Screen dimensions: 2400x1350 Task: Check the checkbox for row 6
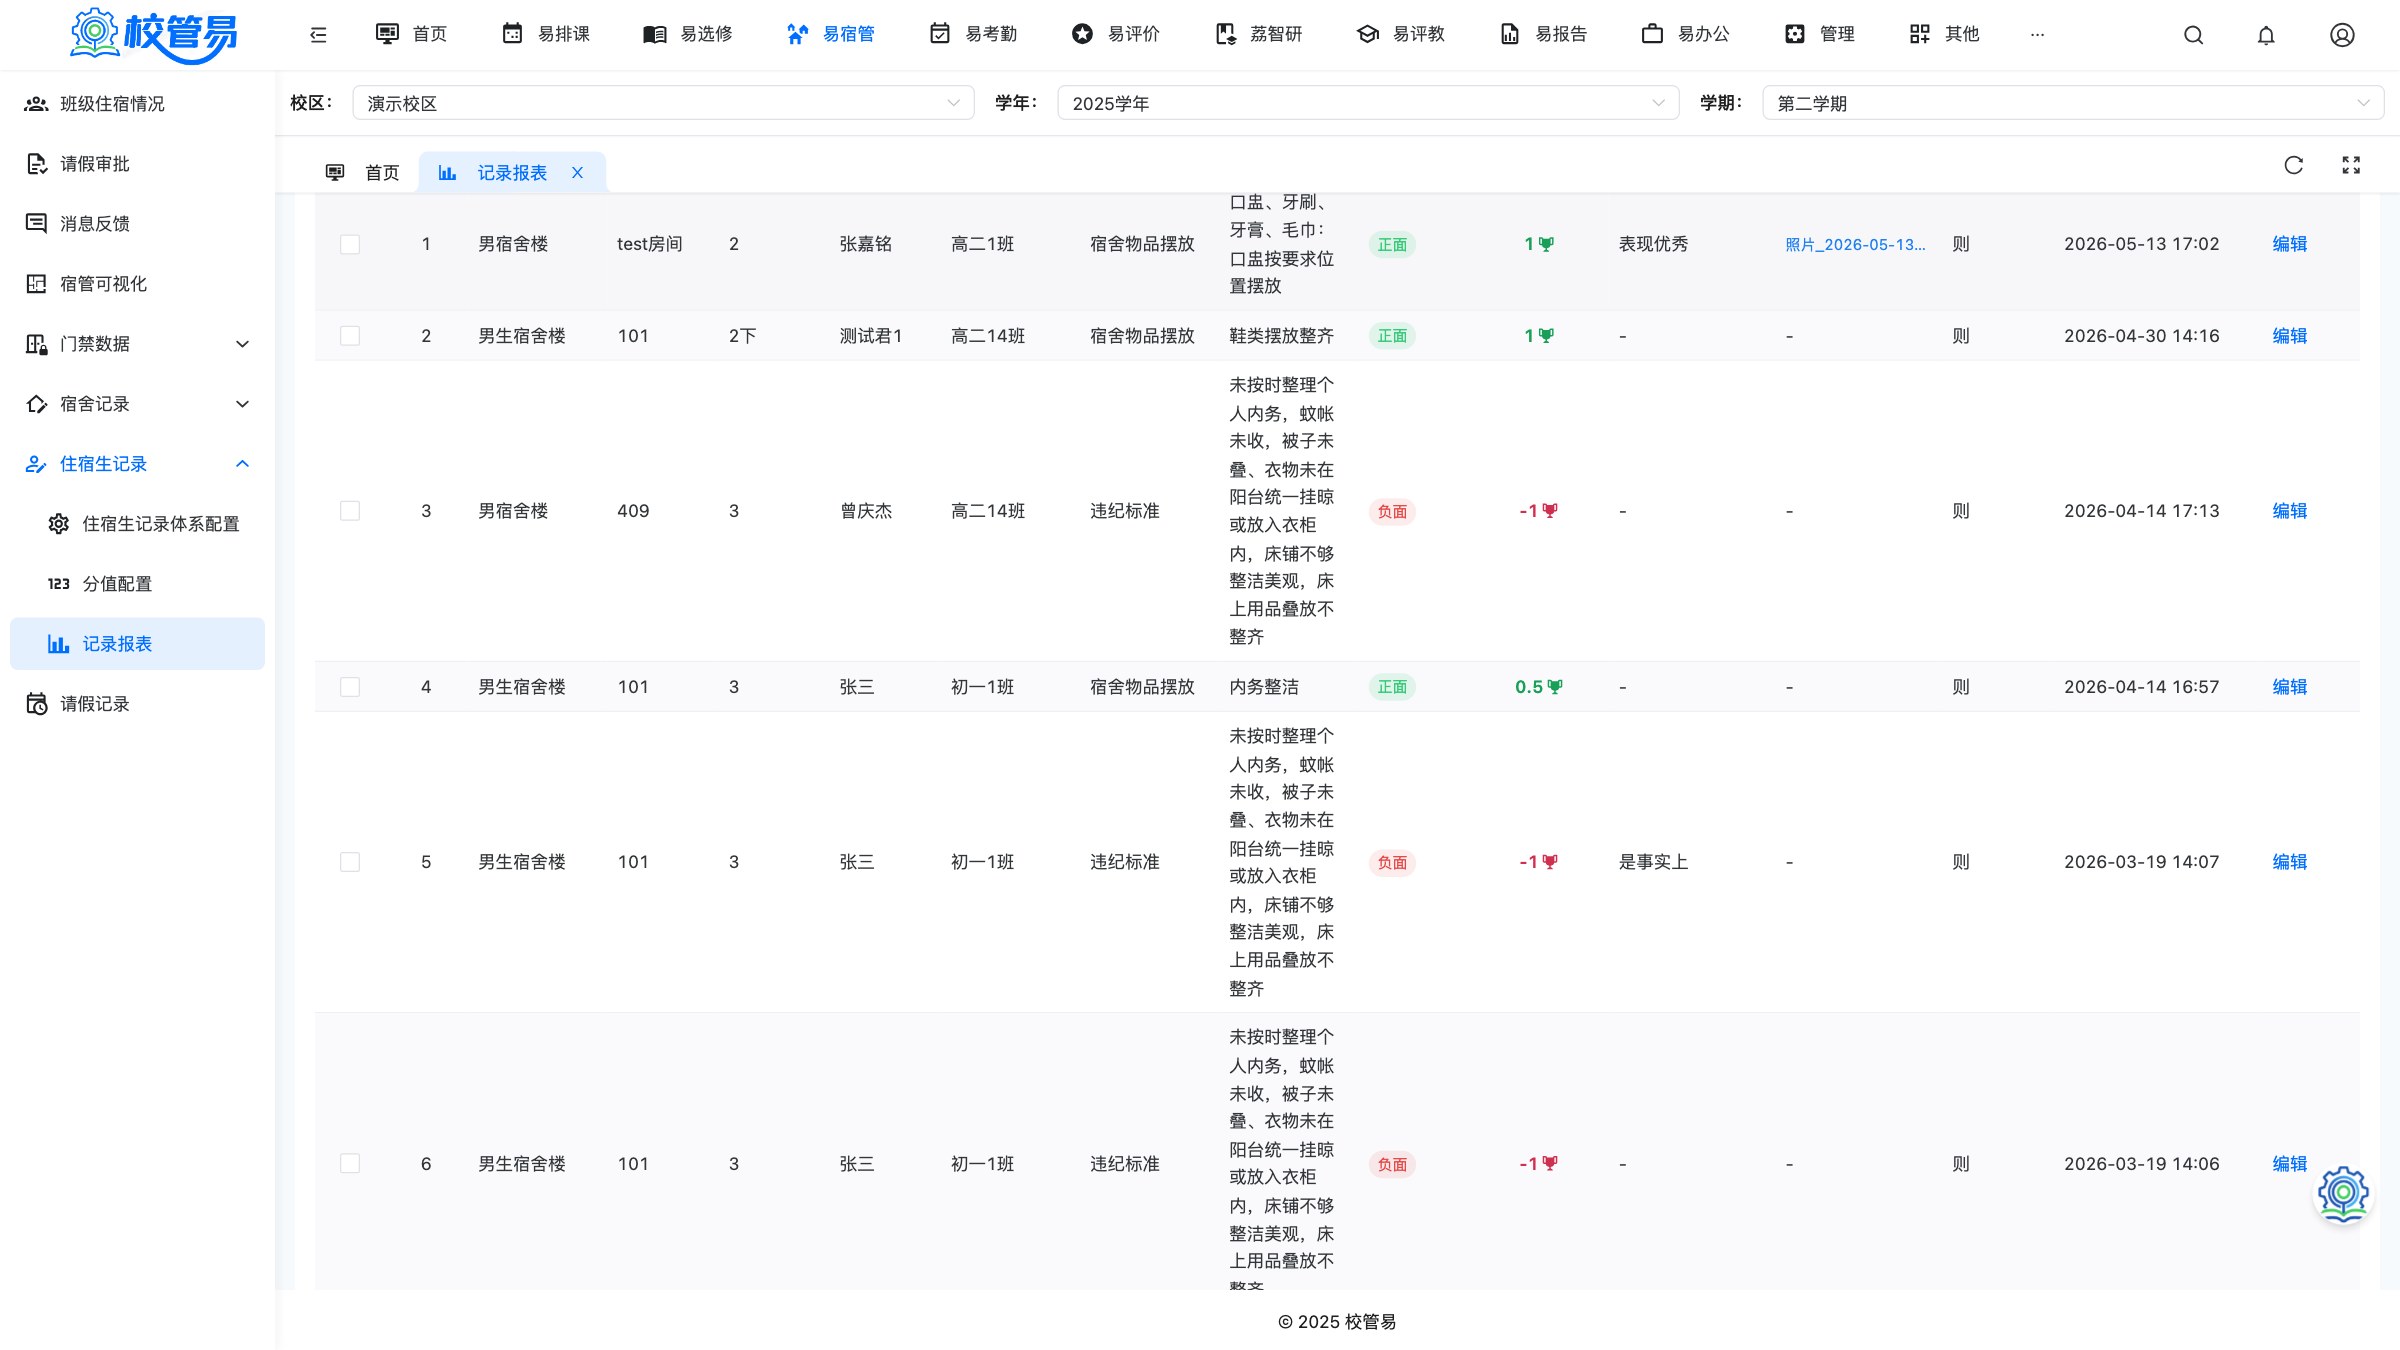(x=350, y=1164)
